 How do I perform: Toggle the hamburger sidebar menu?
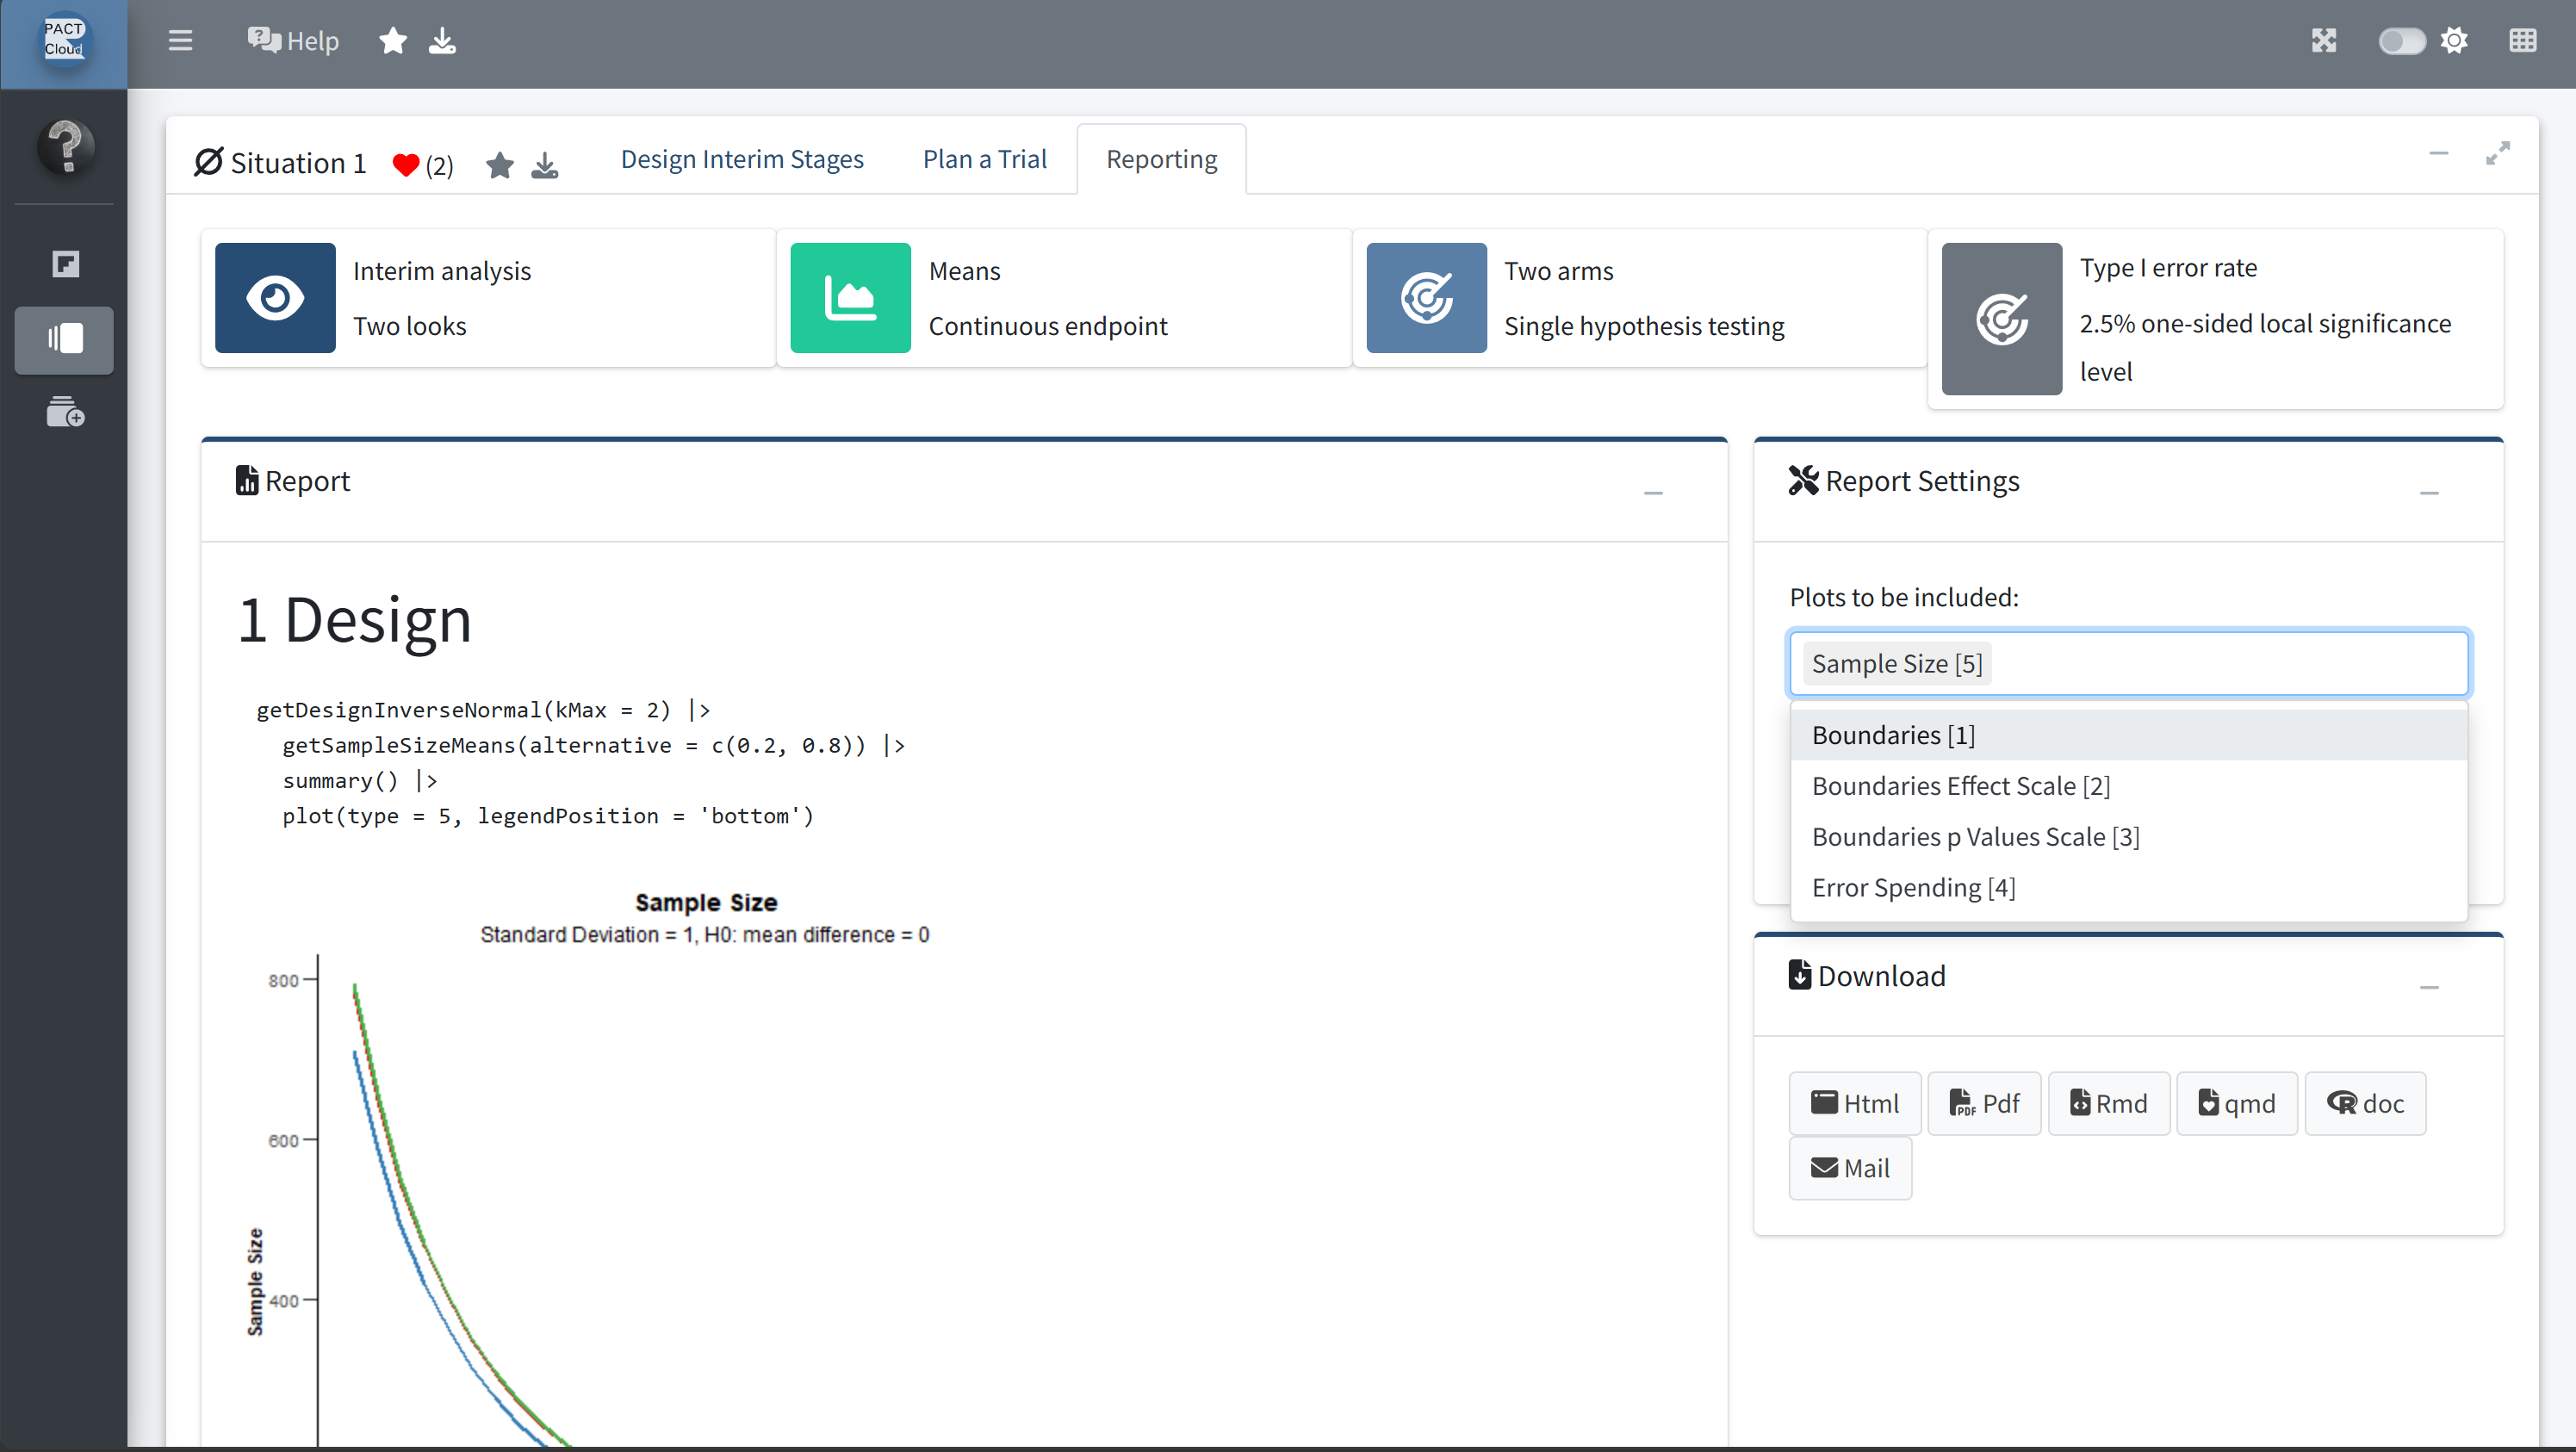click(180, 41)
